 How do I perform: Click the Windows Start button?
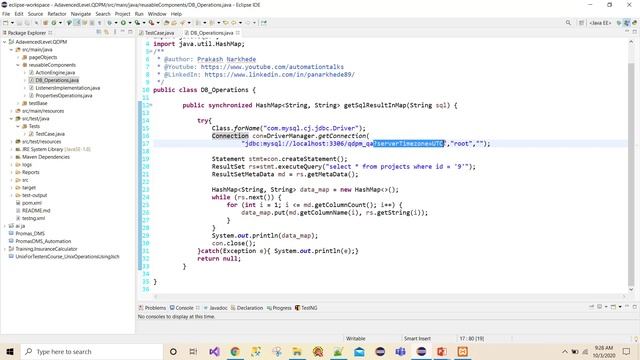[x=10, y=351]
